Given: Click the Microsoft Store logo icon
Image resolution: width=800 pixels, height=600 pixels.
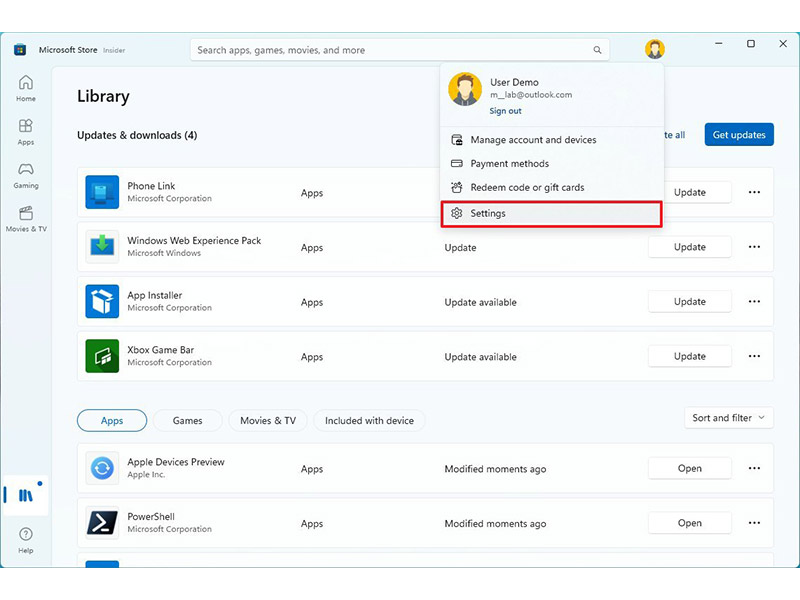Looking at the screenshot, I should [x=20, y=49].
